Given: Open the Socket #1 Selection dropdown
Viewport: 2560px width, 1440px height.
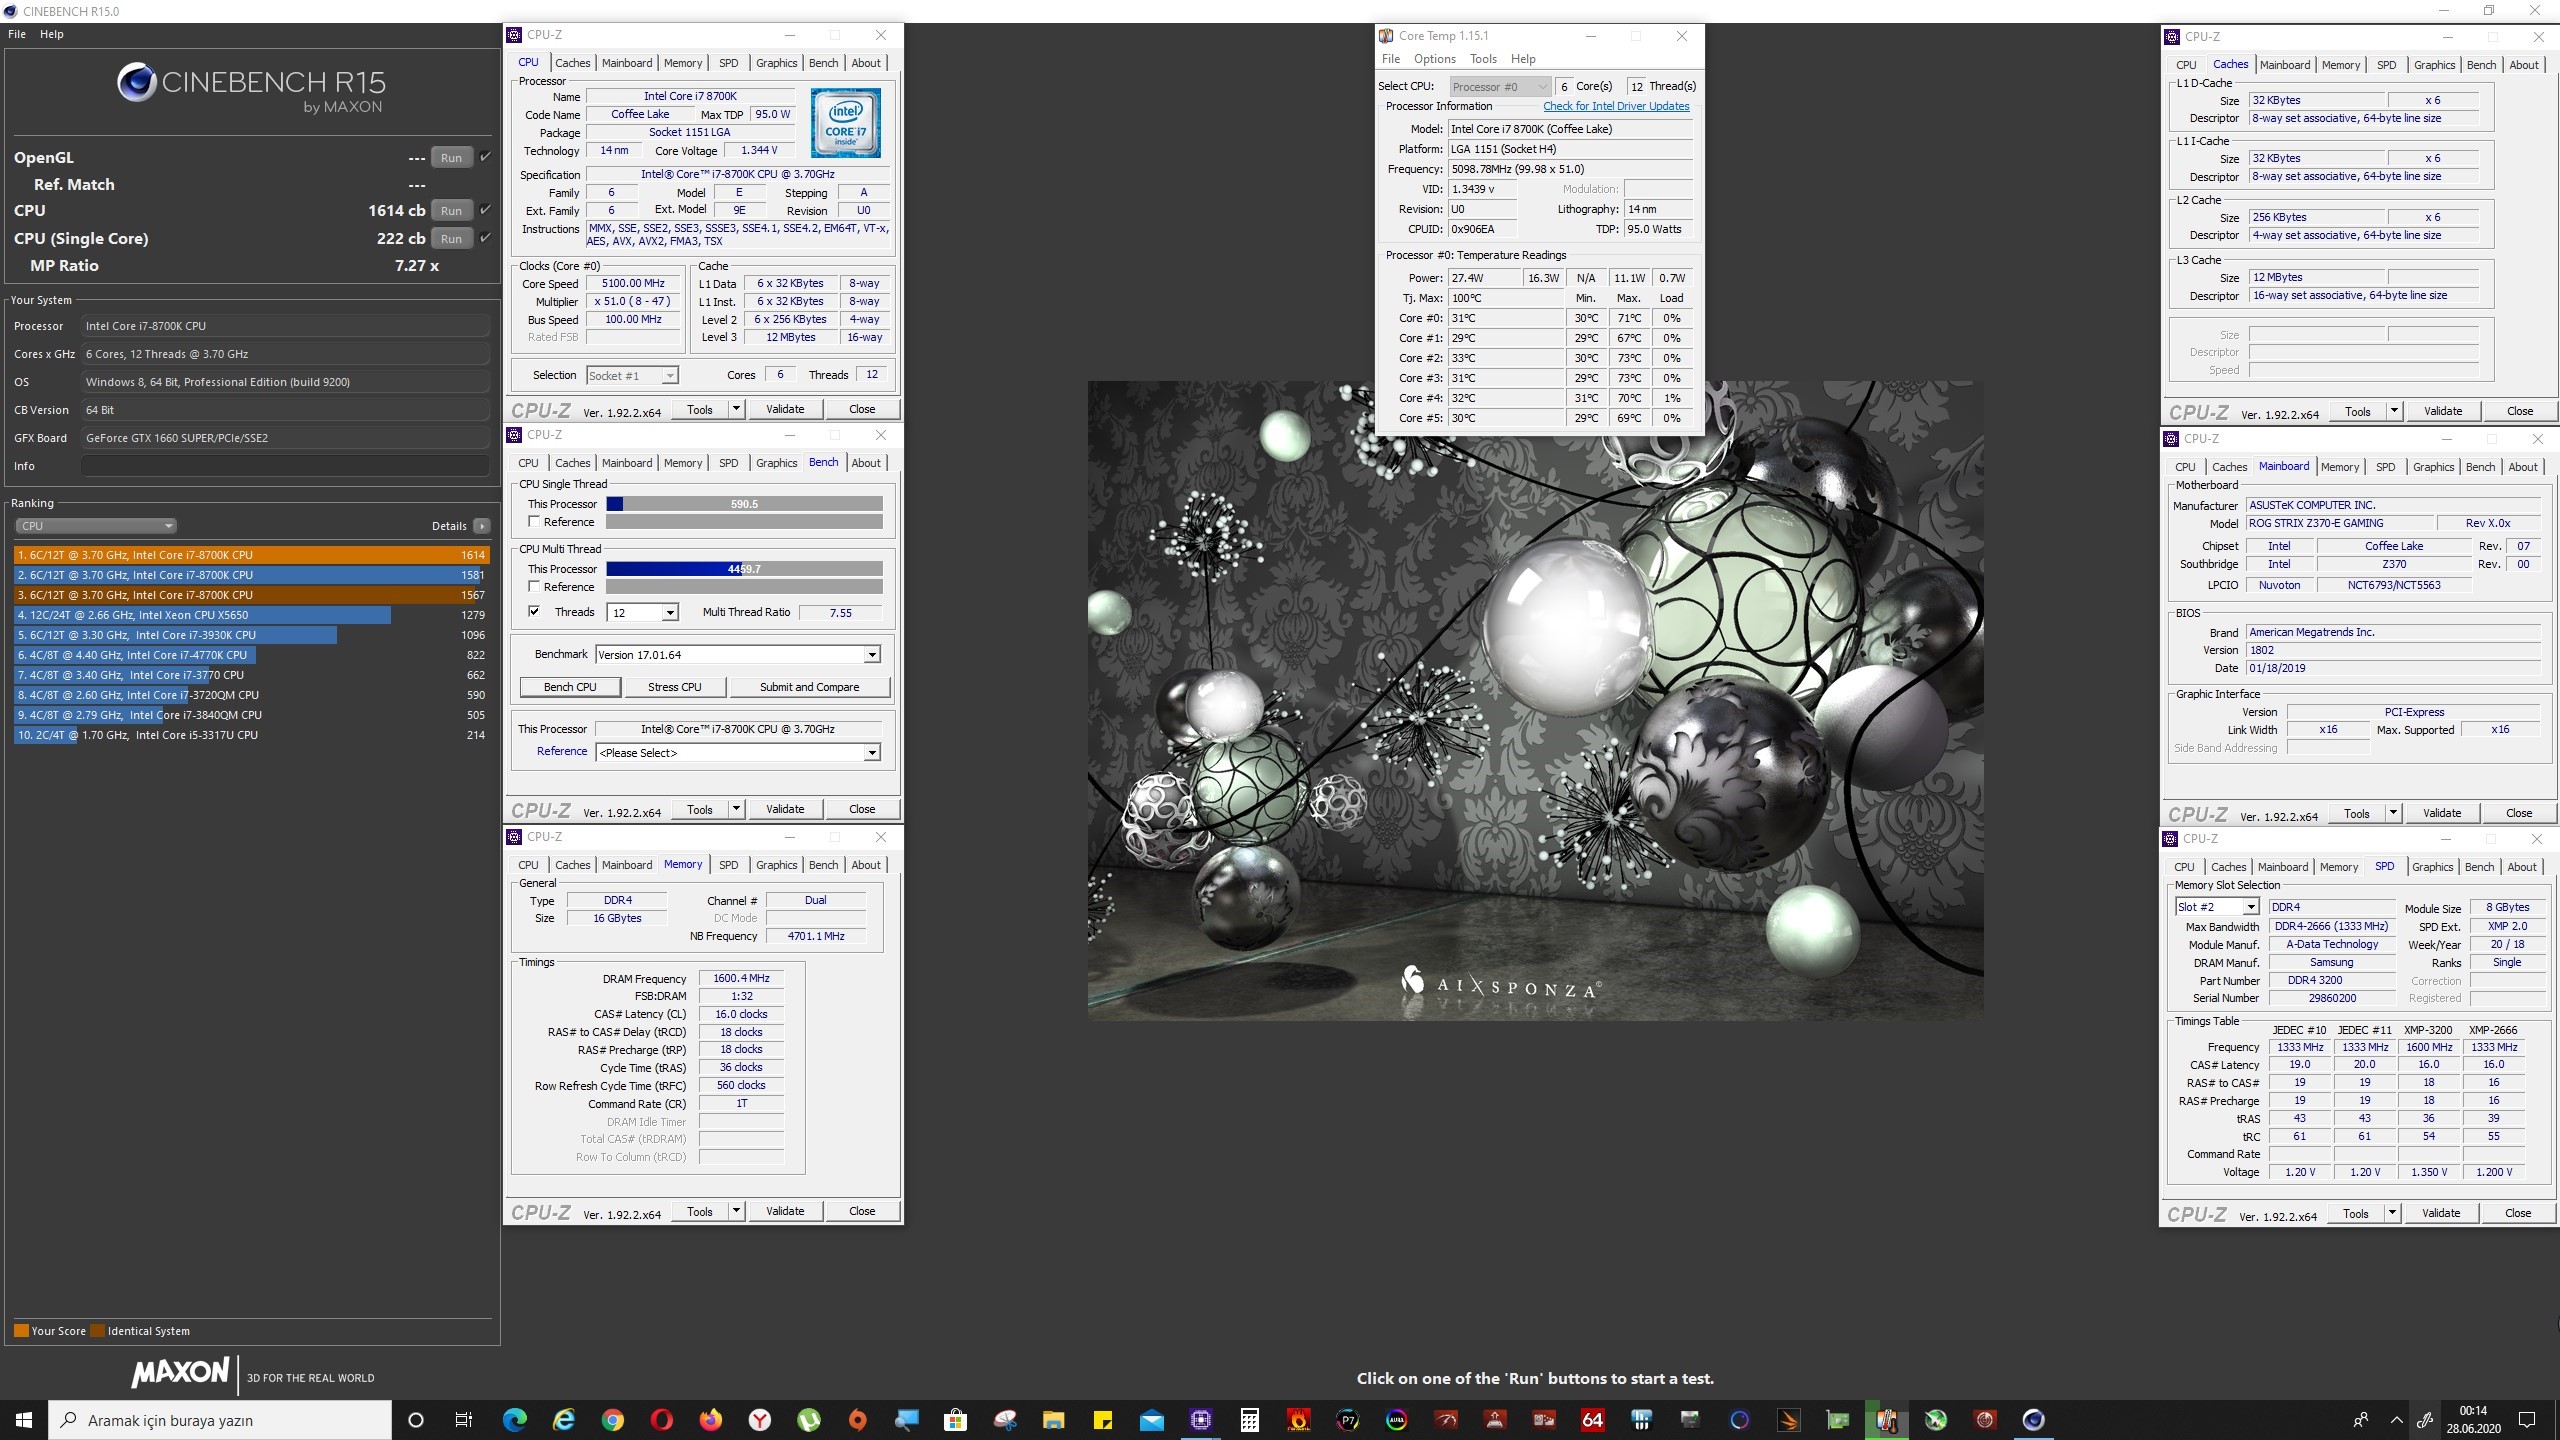Looking at the screenshot, I should (x=632, y=376).
